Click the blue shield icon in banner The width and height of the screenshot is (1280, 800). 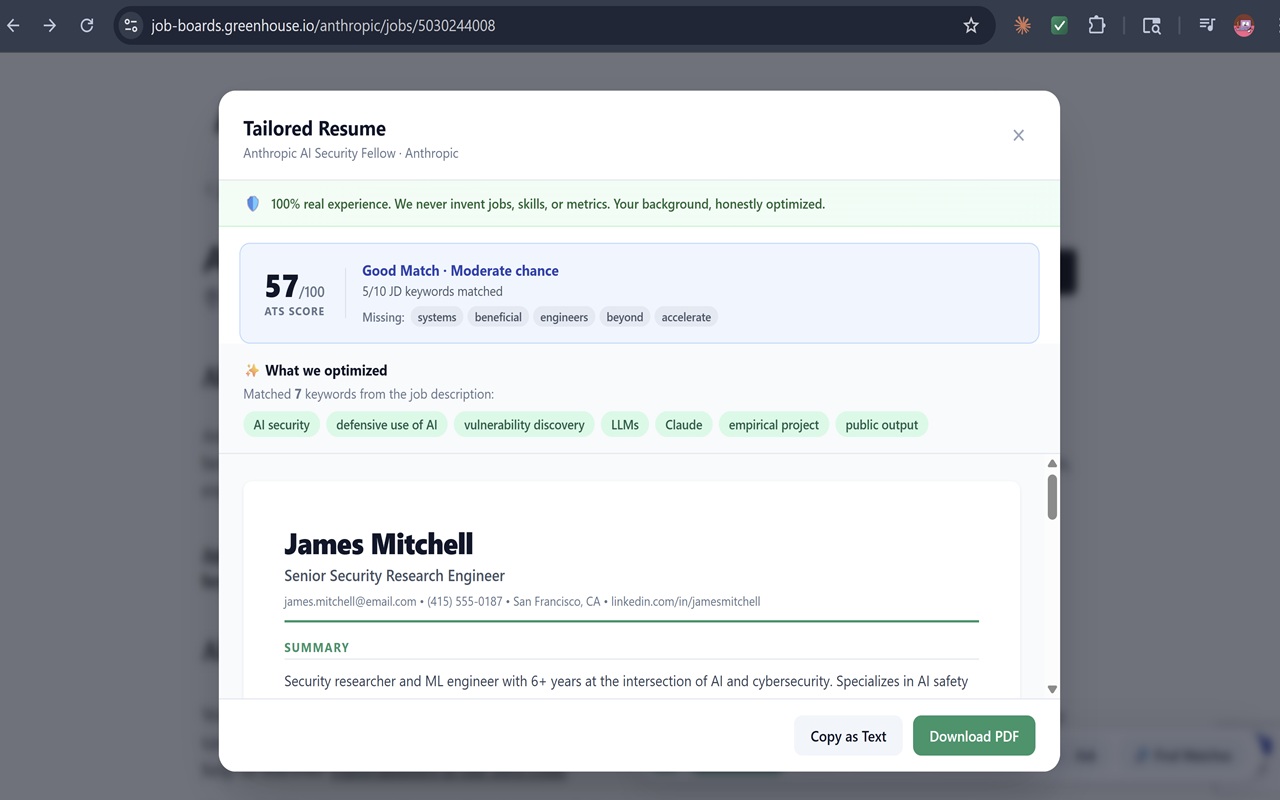click(x=253, y=204)
